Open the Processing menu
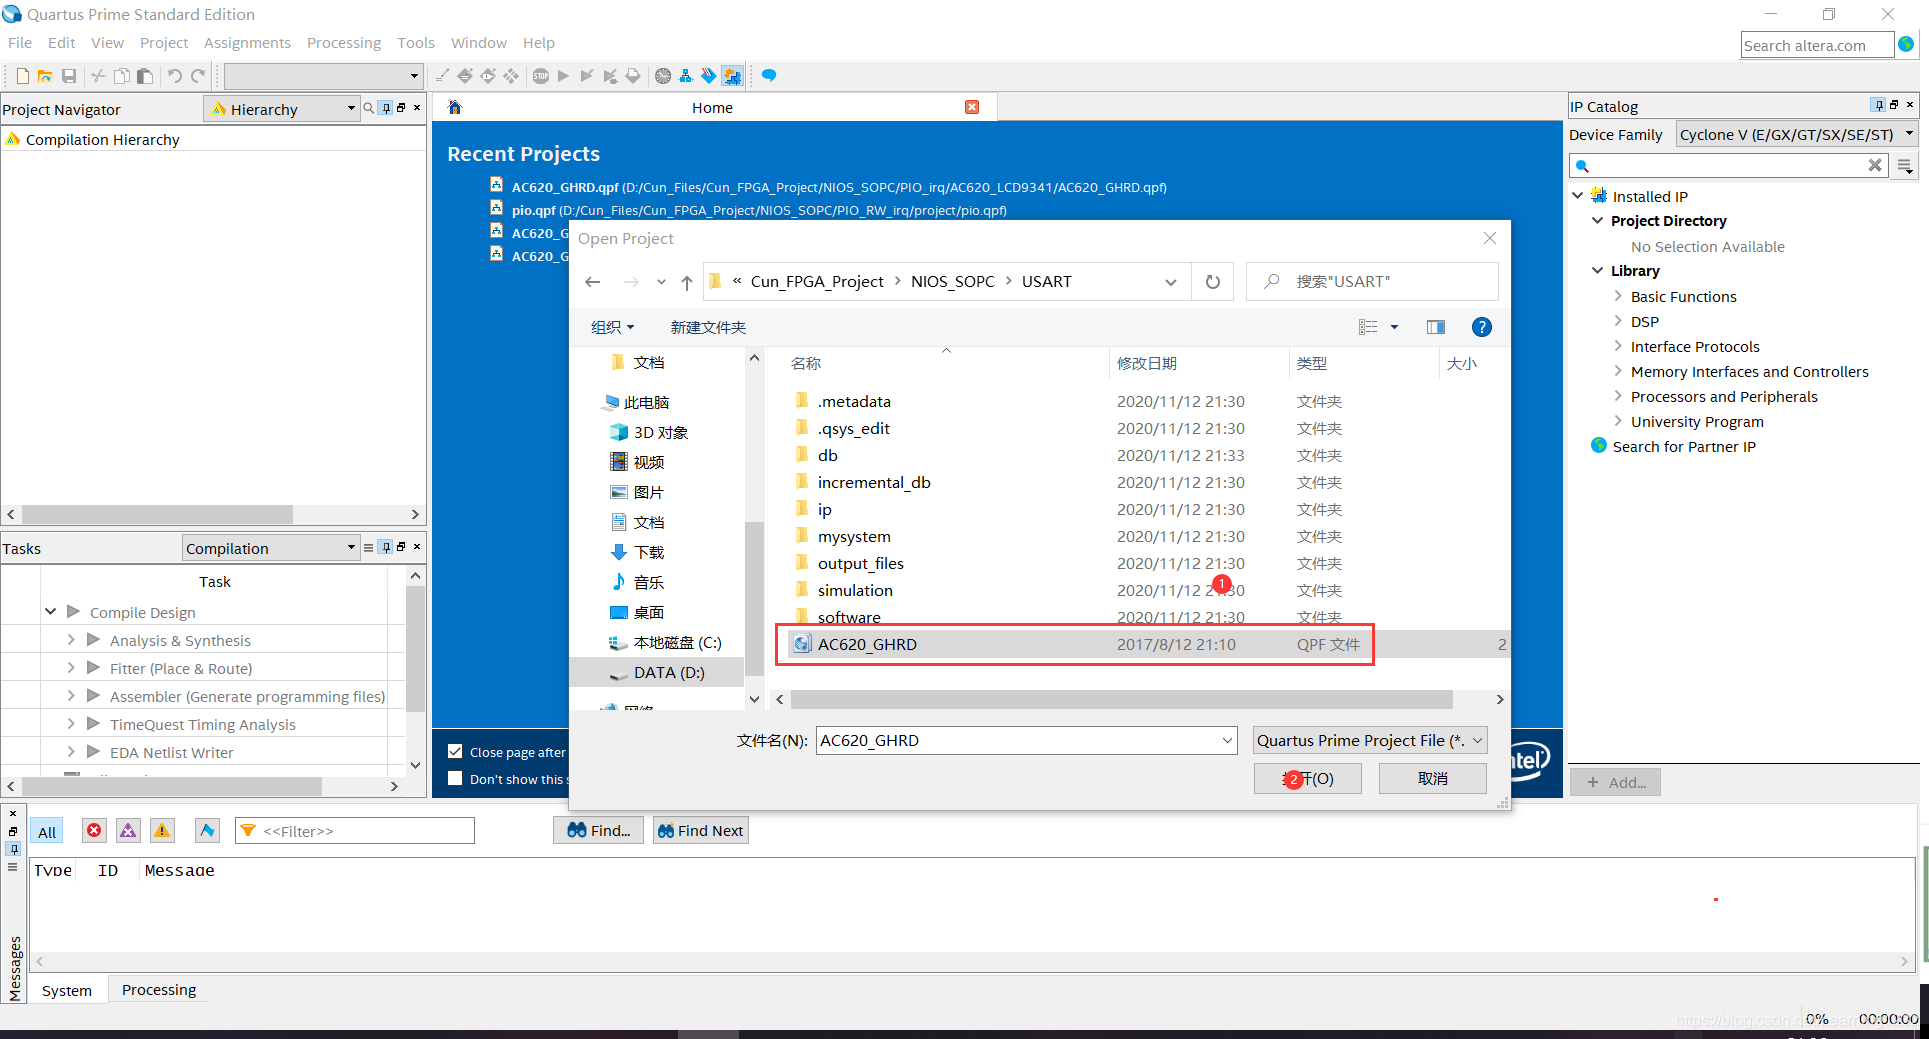This screenshot has width=1929, height=1039. [344, 43]
